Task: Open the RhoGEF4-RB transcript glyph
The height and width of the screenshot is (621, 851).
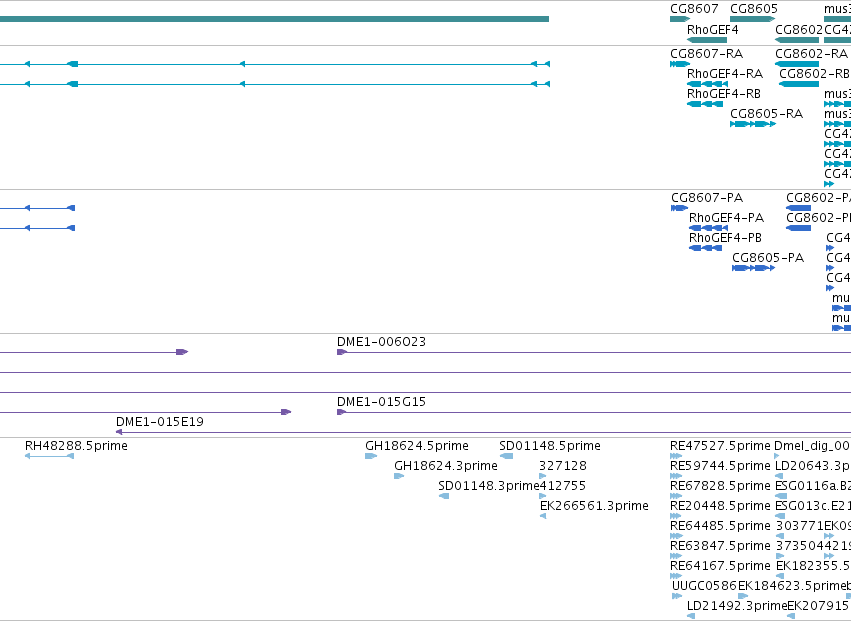Action: tap(704, 104)
